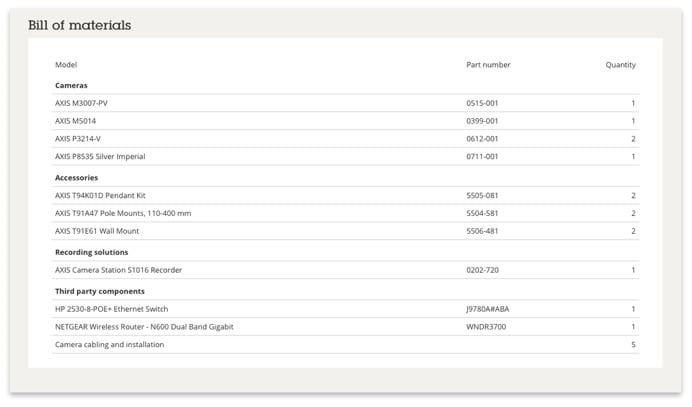Select the AXIS T91E61 Wall Mount row
692x407 pixels.
click(100, 232)
